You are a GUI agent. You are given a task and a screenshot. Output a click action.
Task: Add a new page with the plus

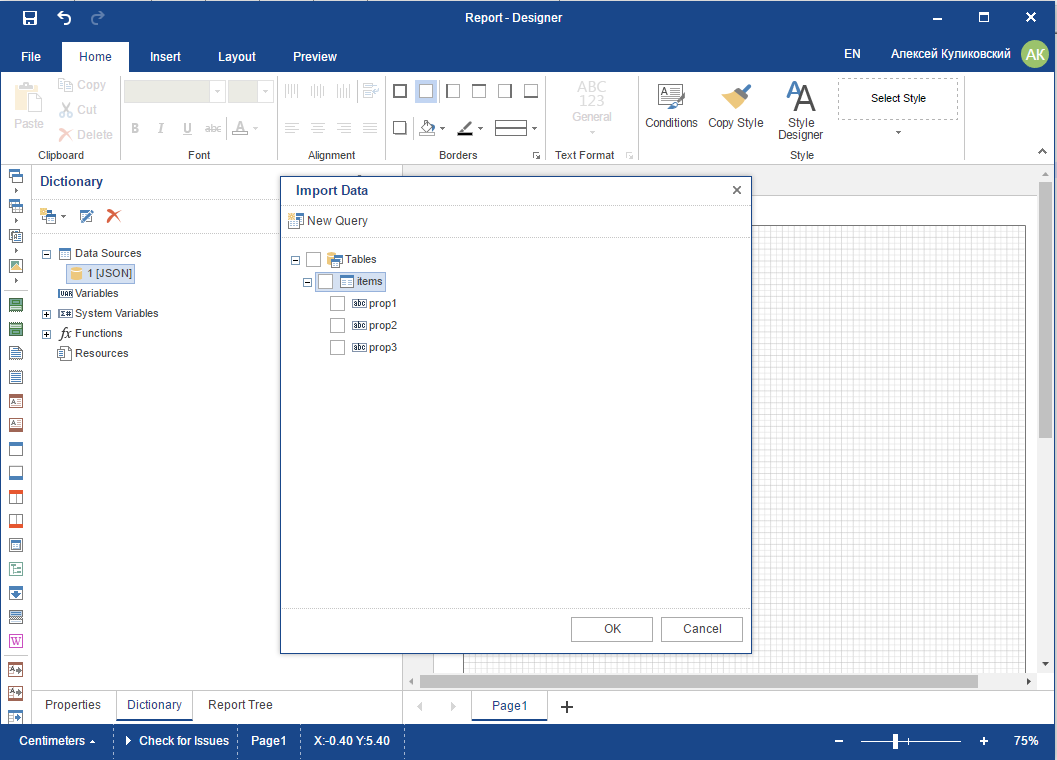click(567, 707)
